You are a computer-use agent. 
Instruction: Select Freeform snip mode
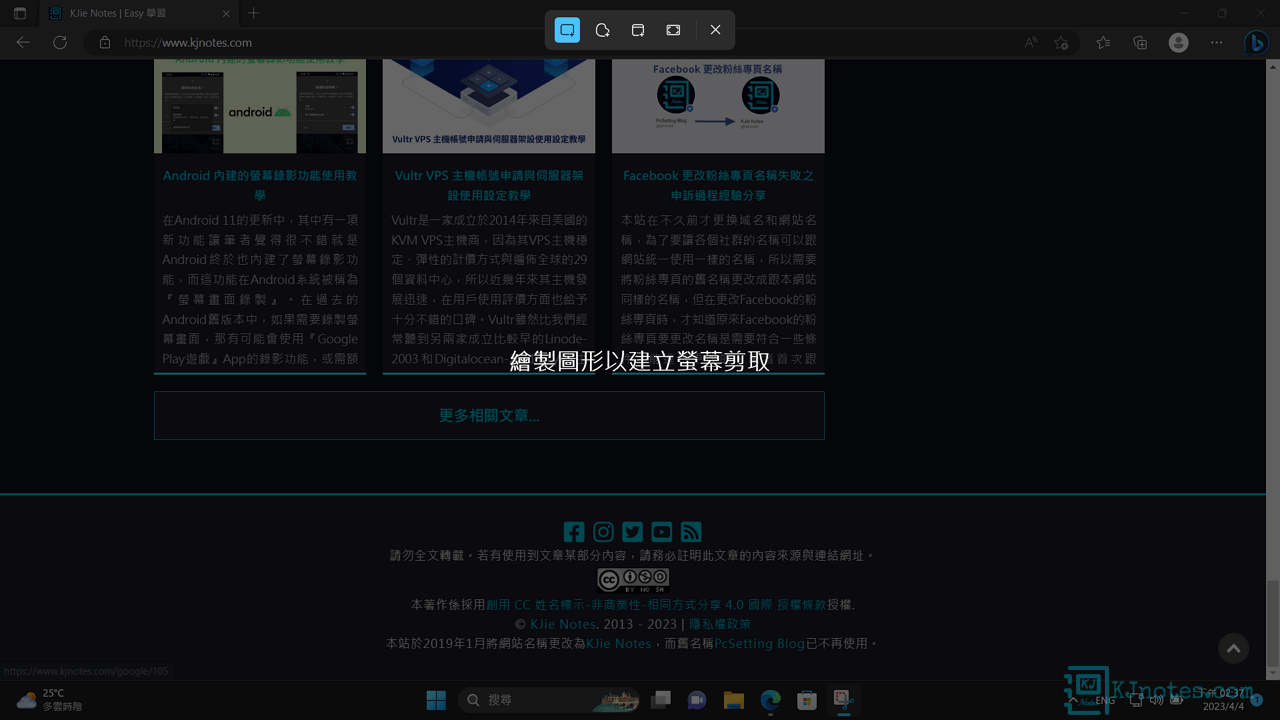602,30
